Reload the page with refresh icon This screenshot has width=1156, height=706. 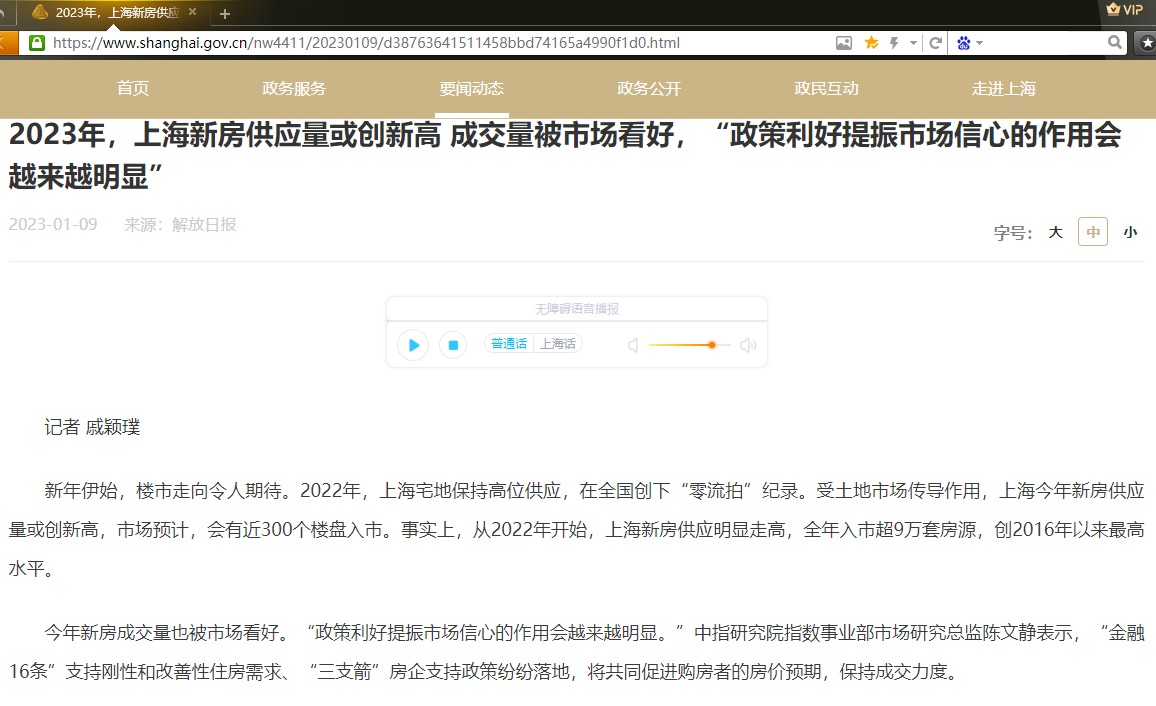[x=936, y=43]
